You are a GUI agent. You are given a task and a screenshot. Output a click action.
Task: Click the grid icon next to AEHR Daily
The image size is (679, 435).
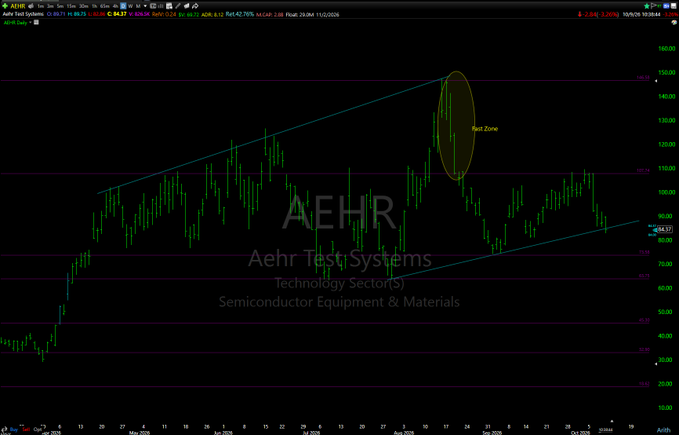point(36,23)
